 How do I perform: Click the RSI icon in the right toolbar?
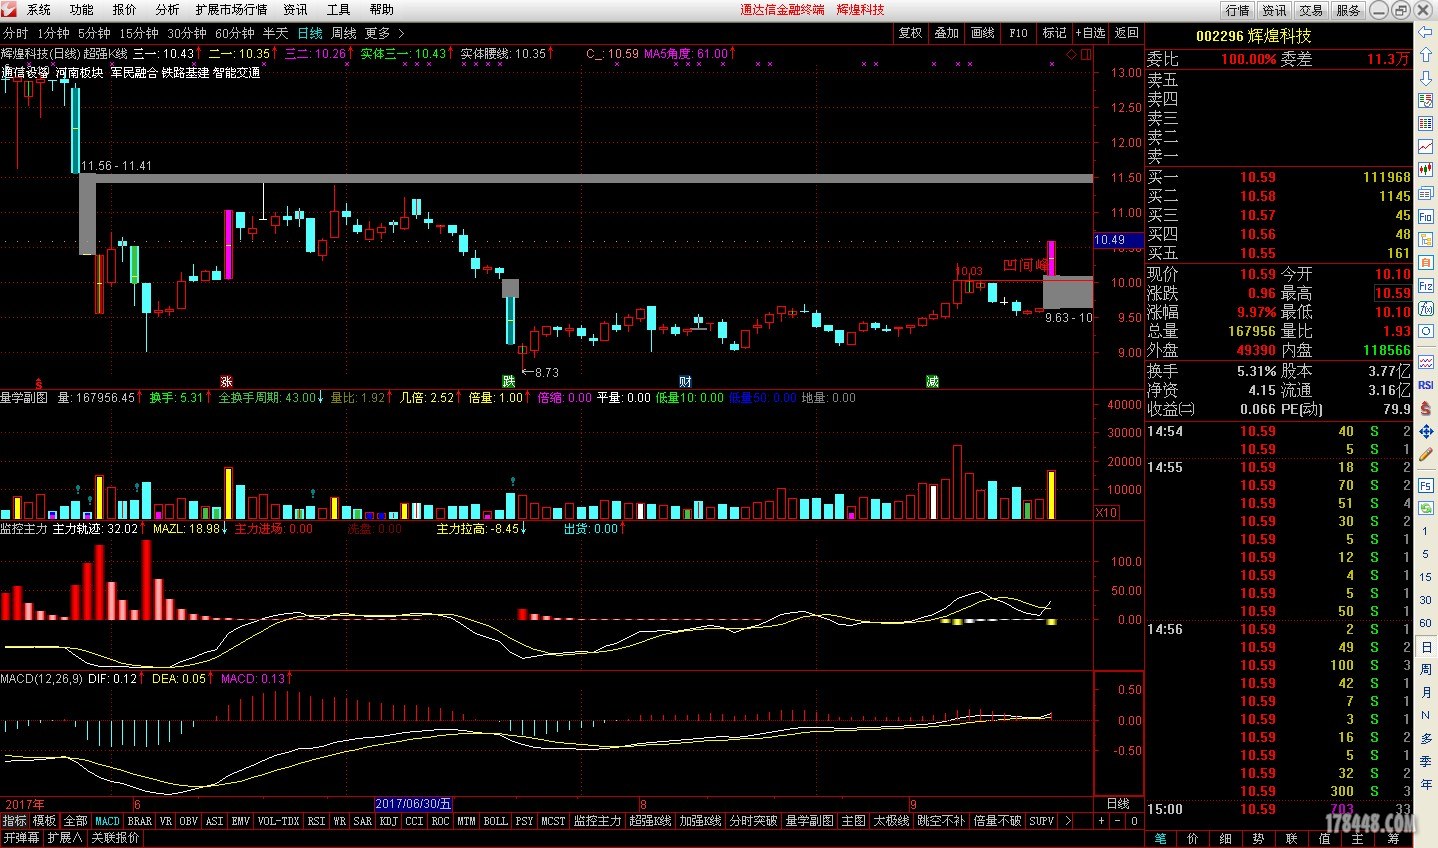1426,385
